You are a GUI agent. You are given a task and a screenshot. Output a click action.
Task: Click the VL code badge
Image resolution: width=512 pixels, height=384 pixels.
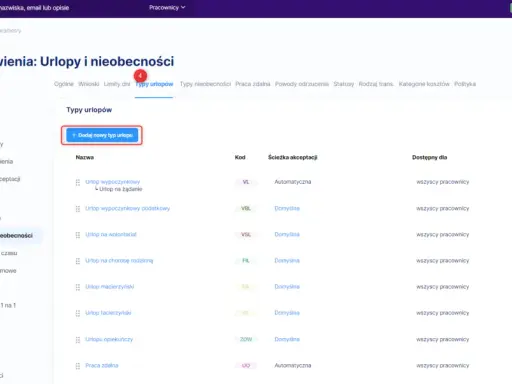click(x=246, y=182)
